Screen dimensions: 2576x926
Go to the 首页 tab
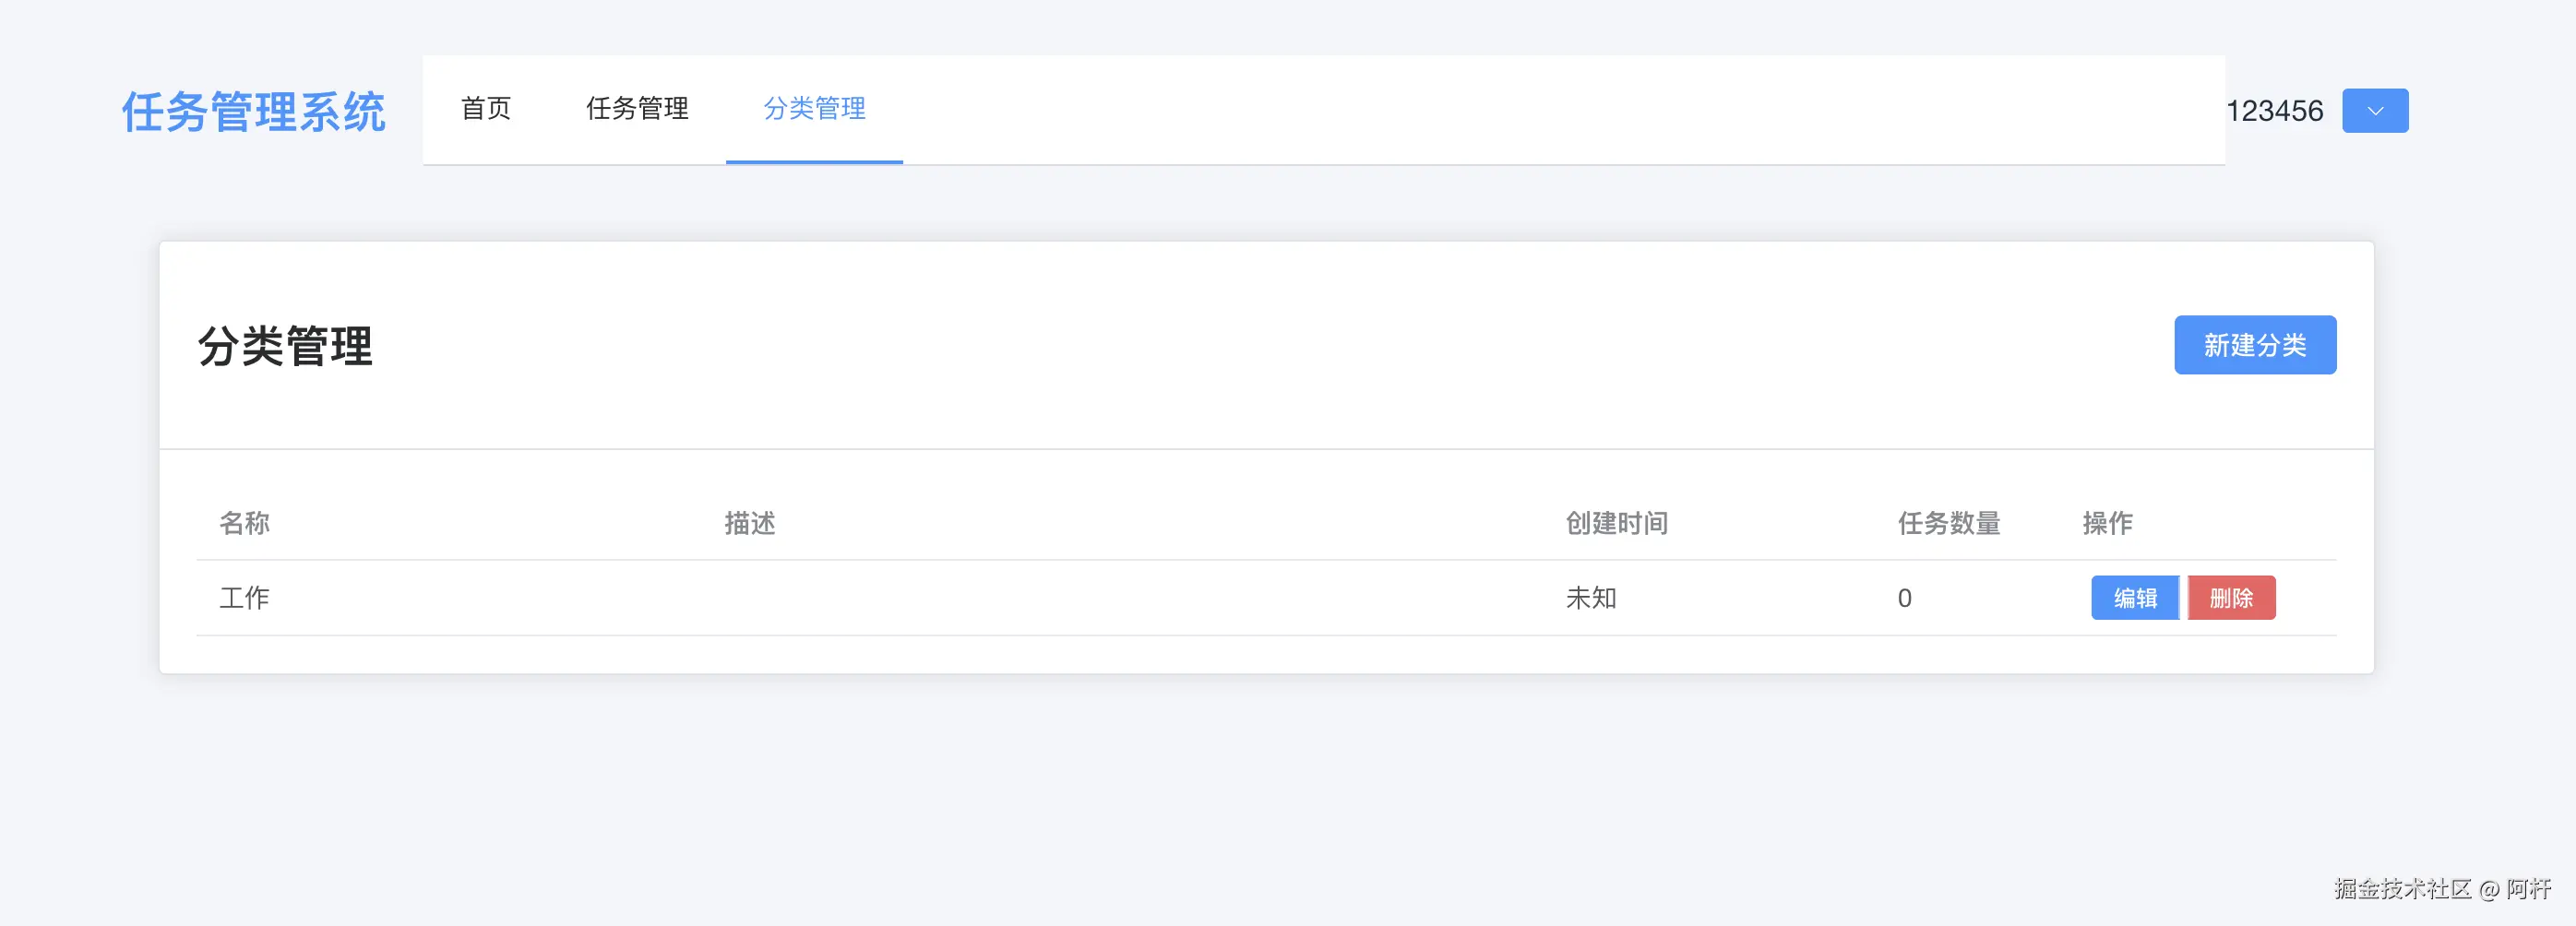(486, 108)
